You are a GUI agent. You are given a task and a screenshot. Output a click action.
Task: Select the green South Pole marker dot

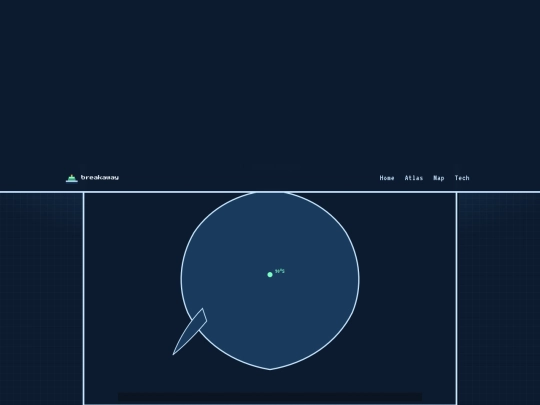pos(270,274)
